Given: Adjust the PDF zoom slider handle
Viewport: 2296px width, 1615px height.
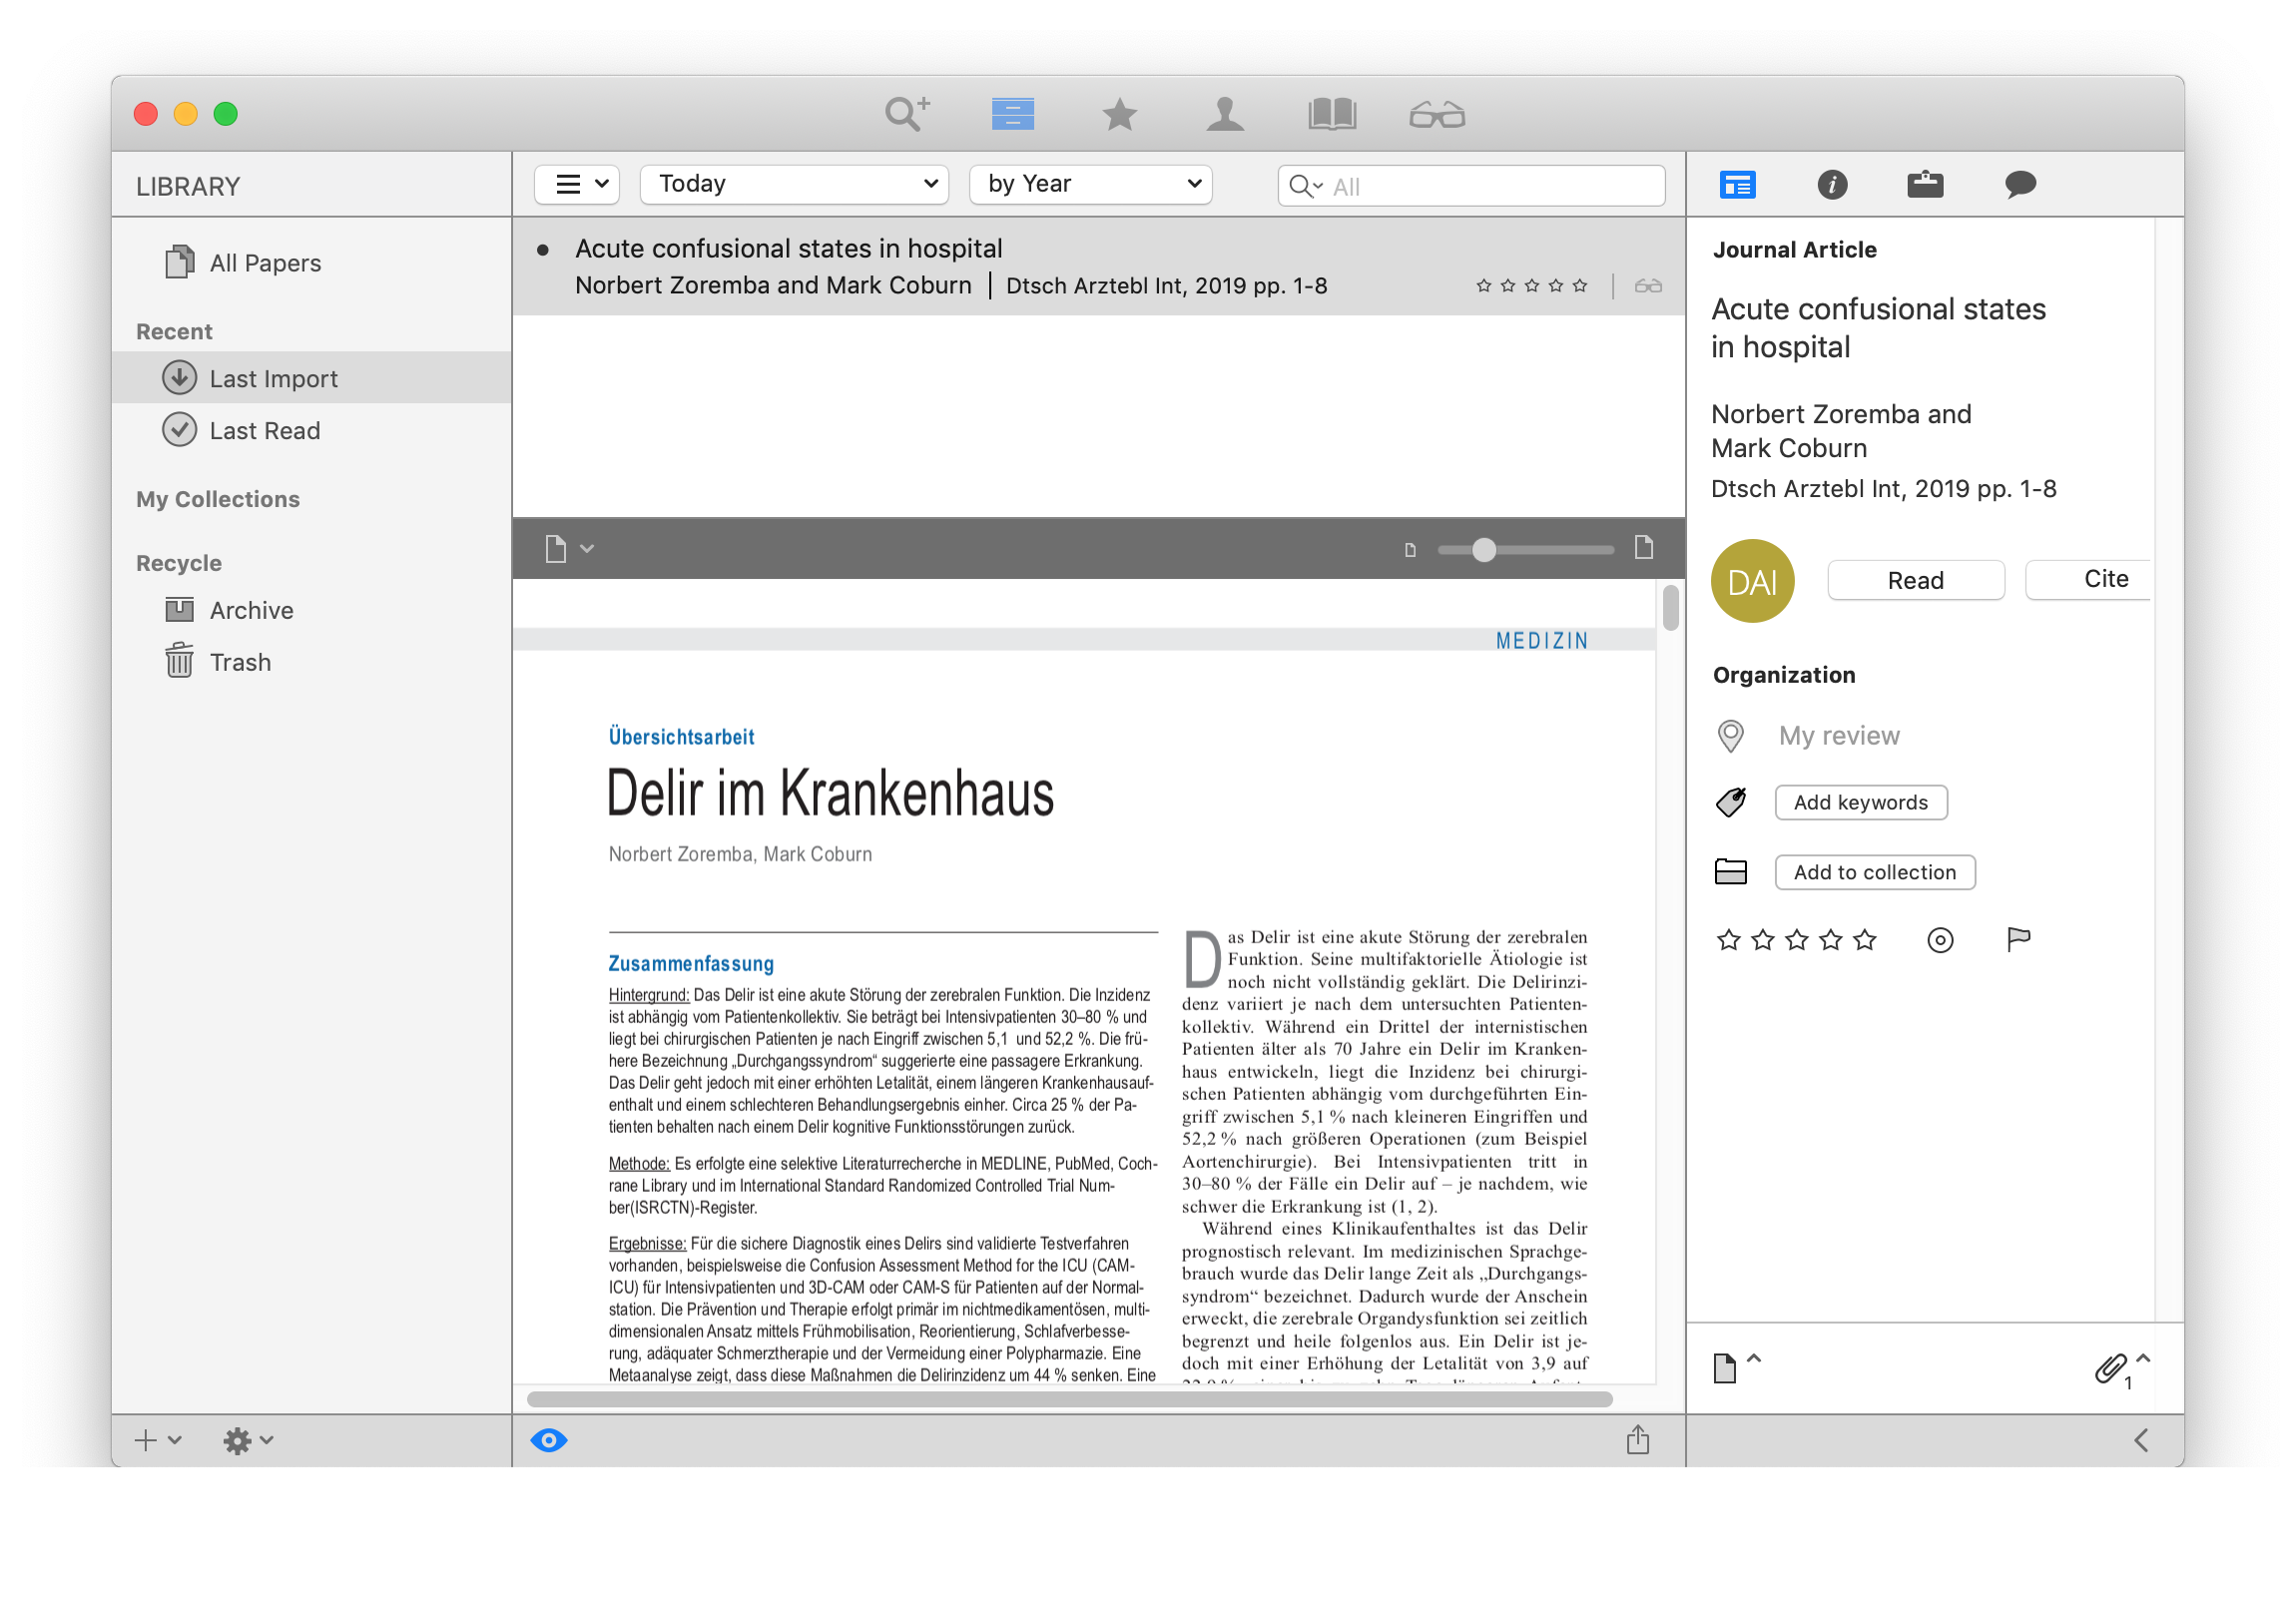Looking at the screenshot, I should click(1484, 549).
